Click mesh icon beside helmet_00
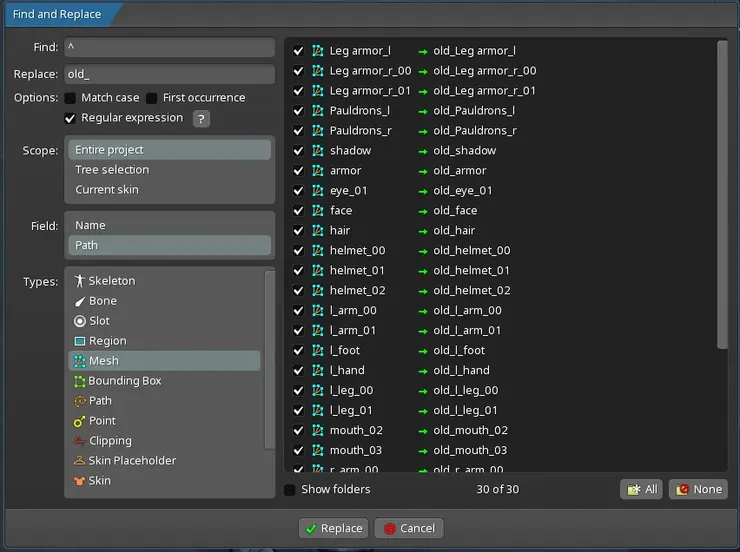Screen dimensions: 740x552 pos(318,251)
